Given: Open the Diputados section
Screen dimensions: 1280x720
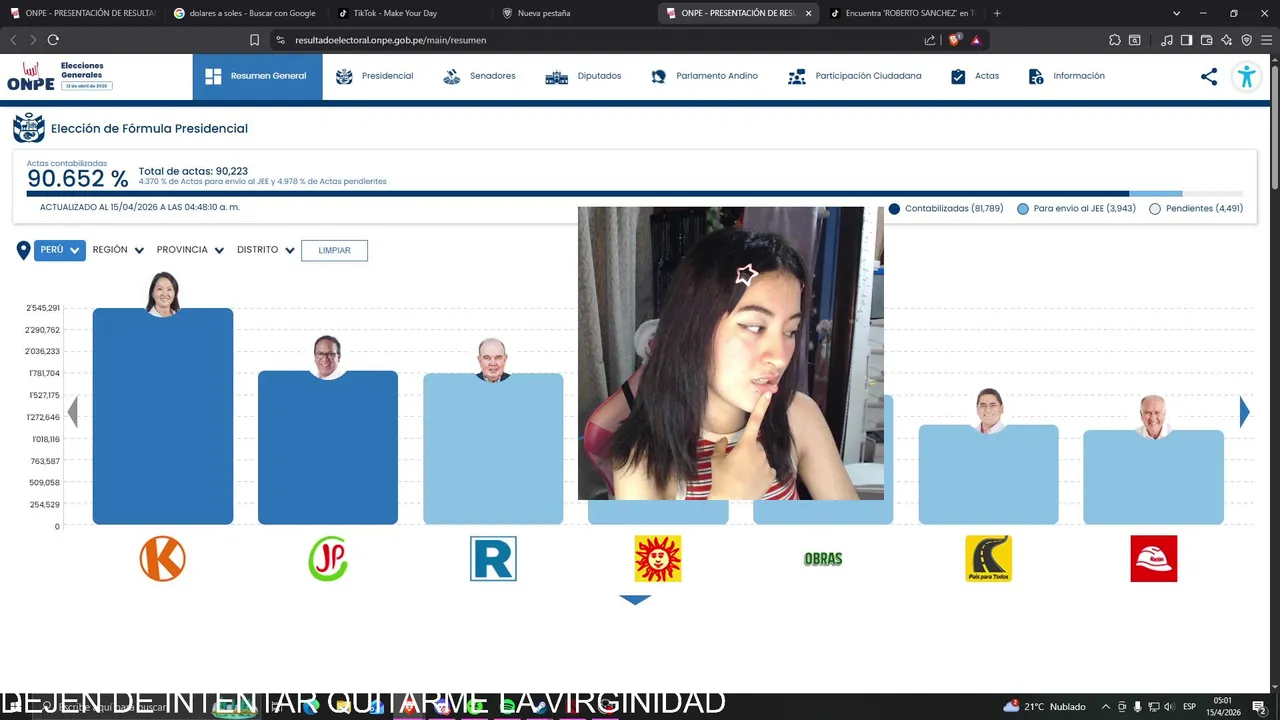Looking at the screenshot, I should click(584, 76).
